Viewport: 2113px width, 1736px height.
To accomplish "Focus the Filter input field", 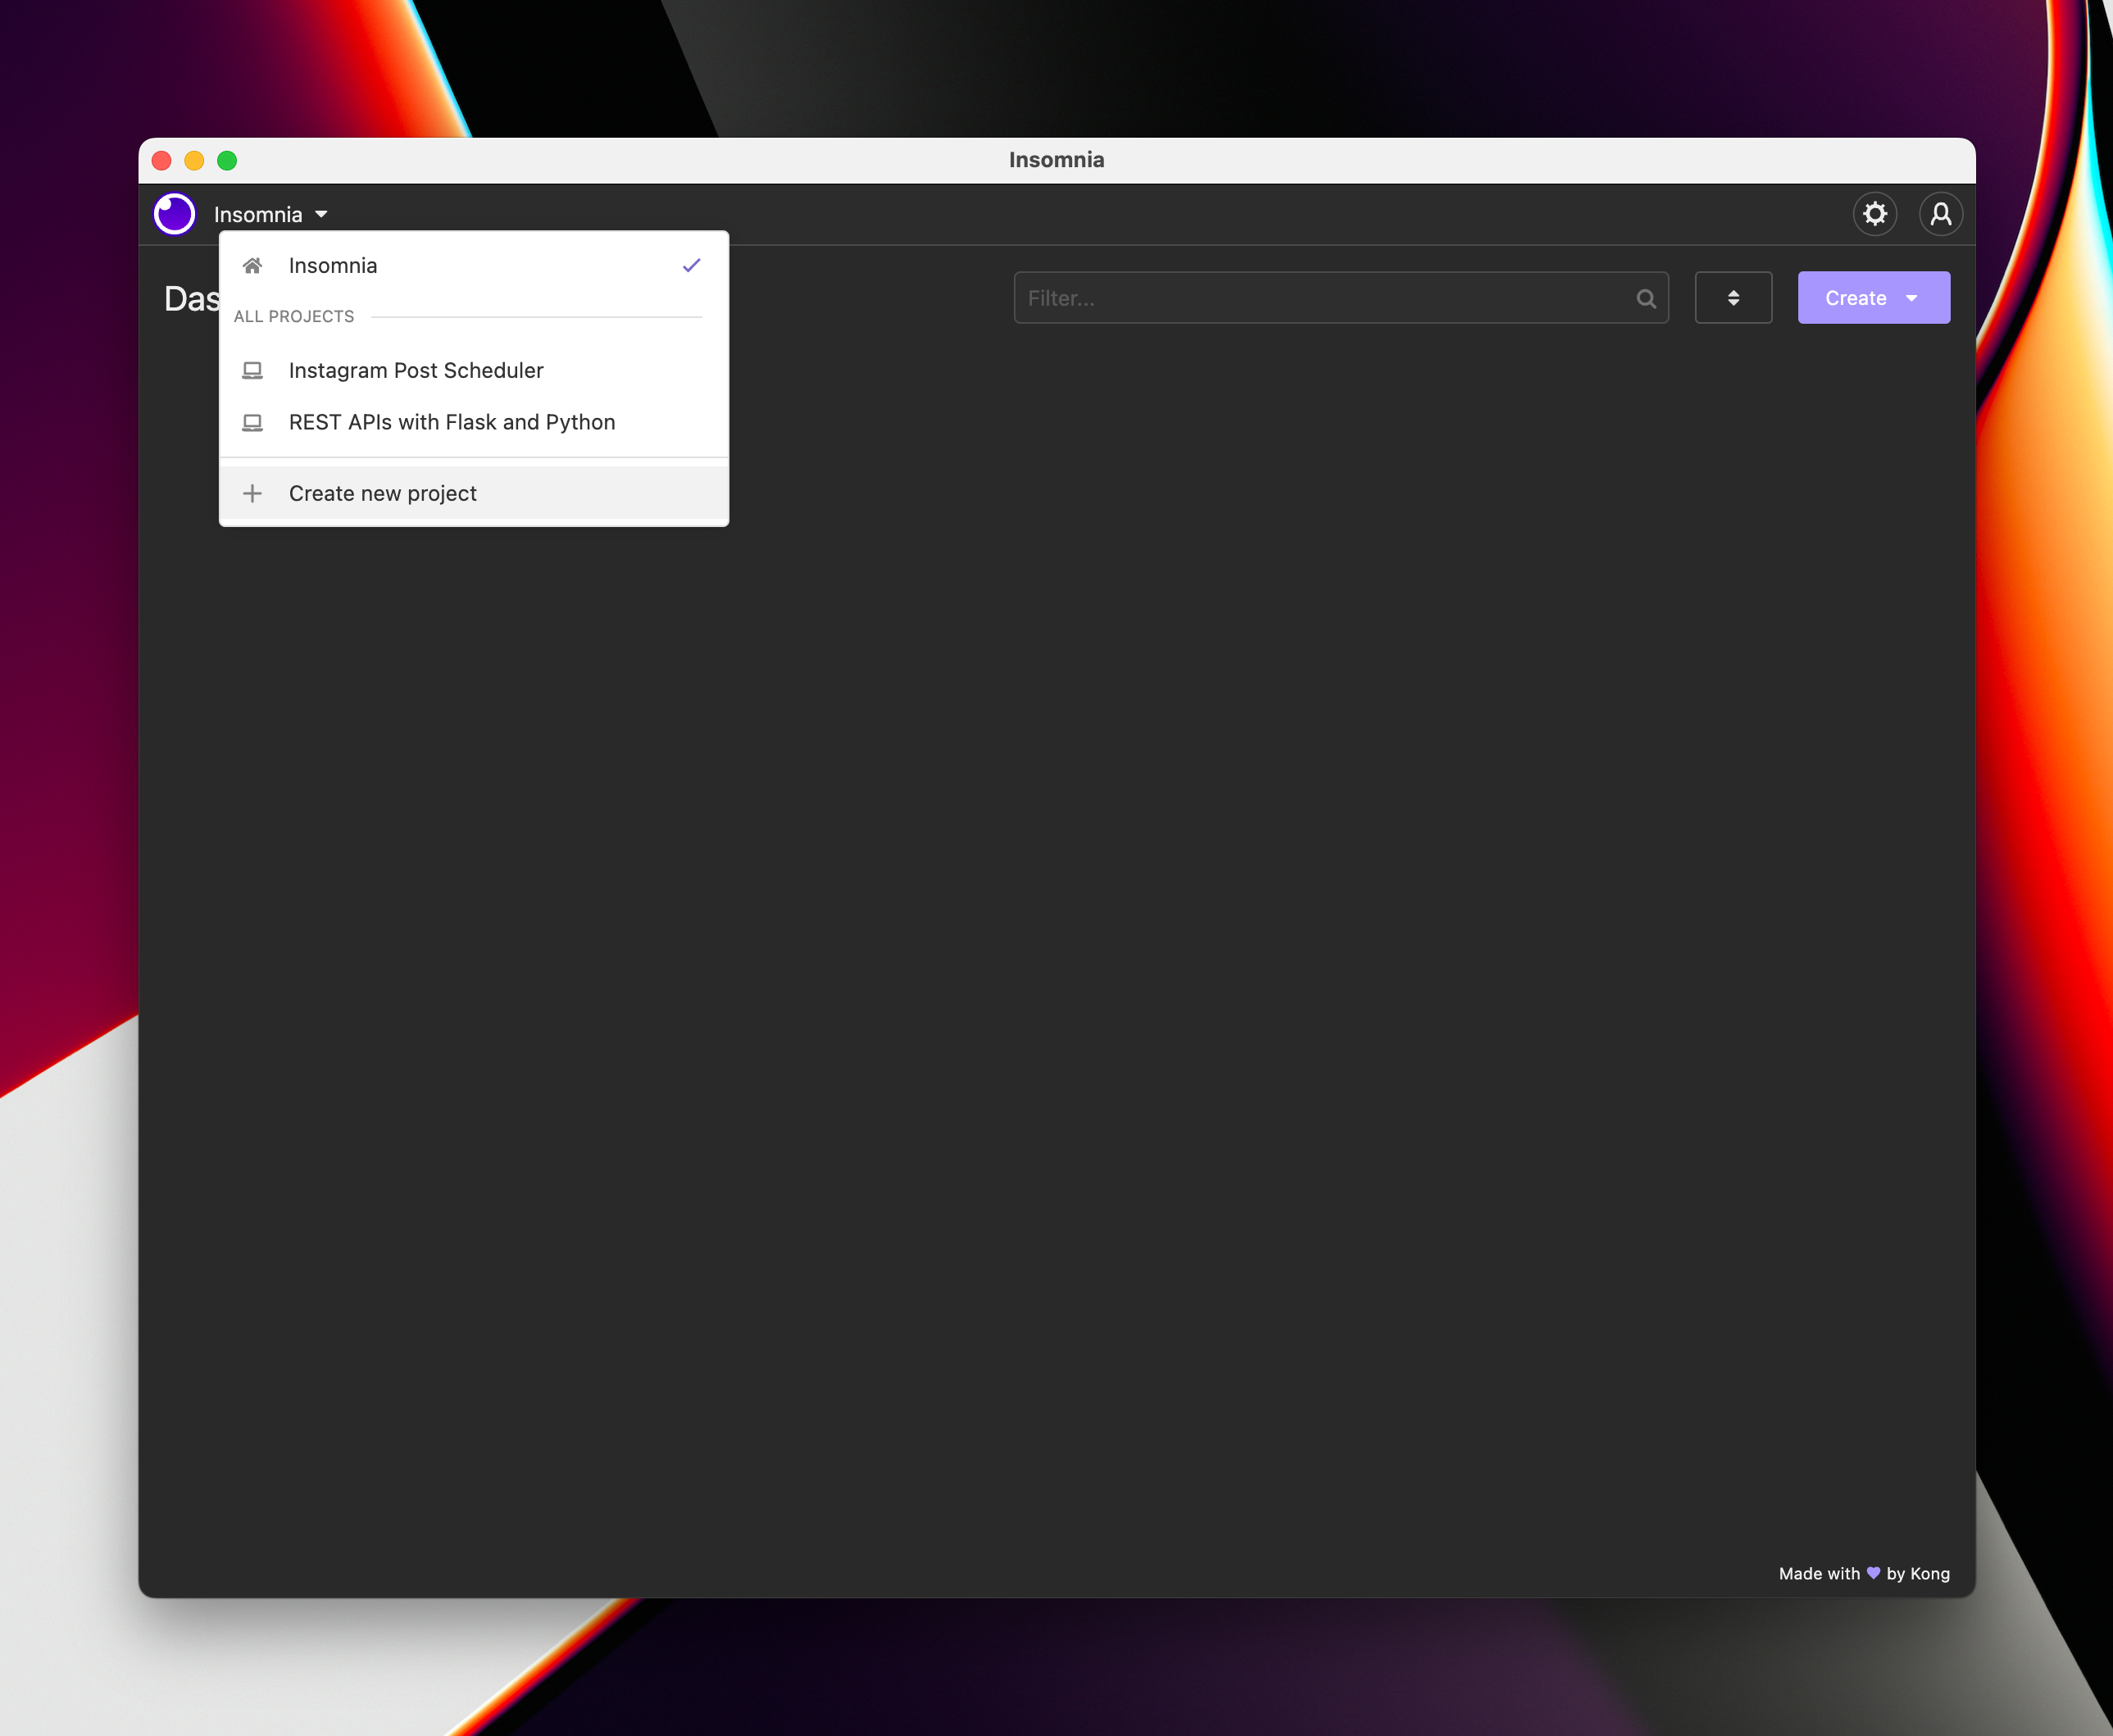I will (x=1340, y=298).
